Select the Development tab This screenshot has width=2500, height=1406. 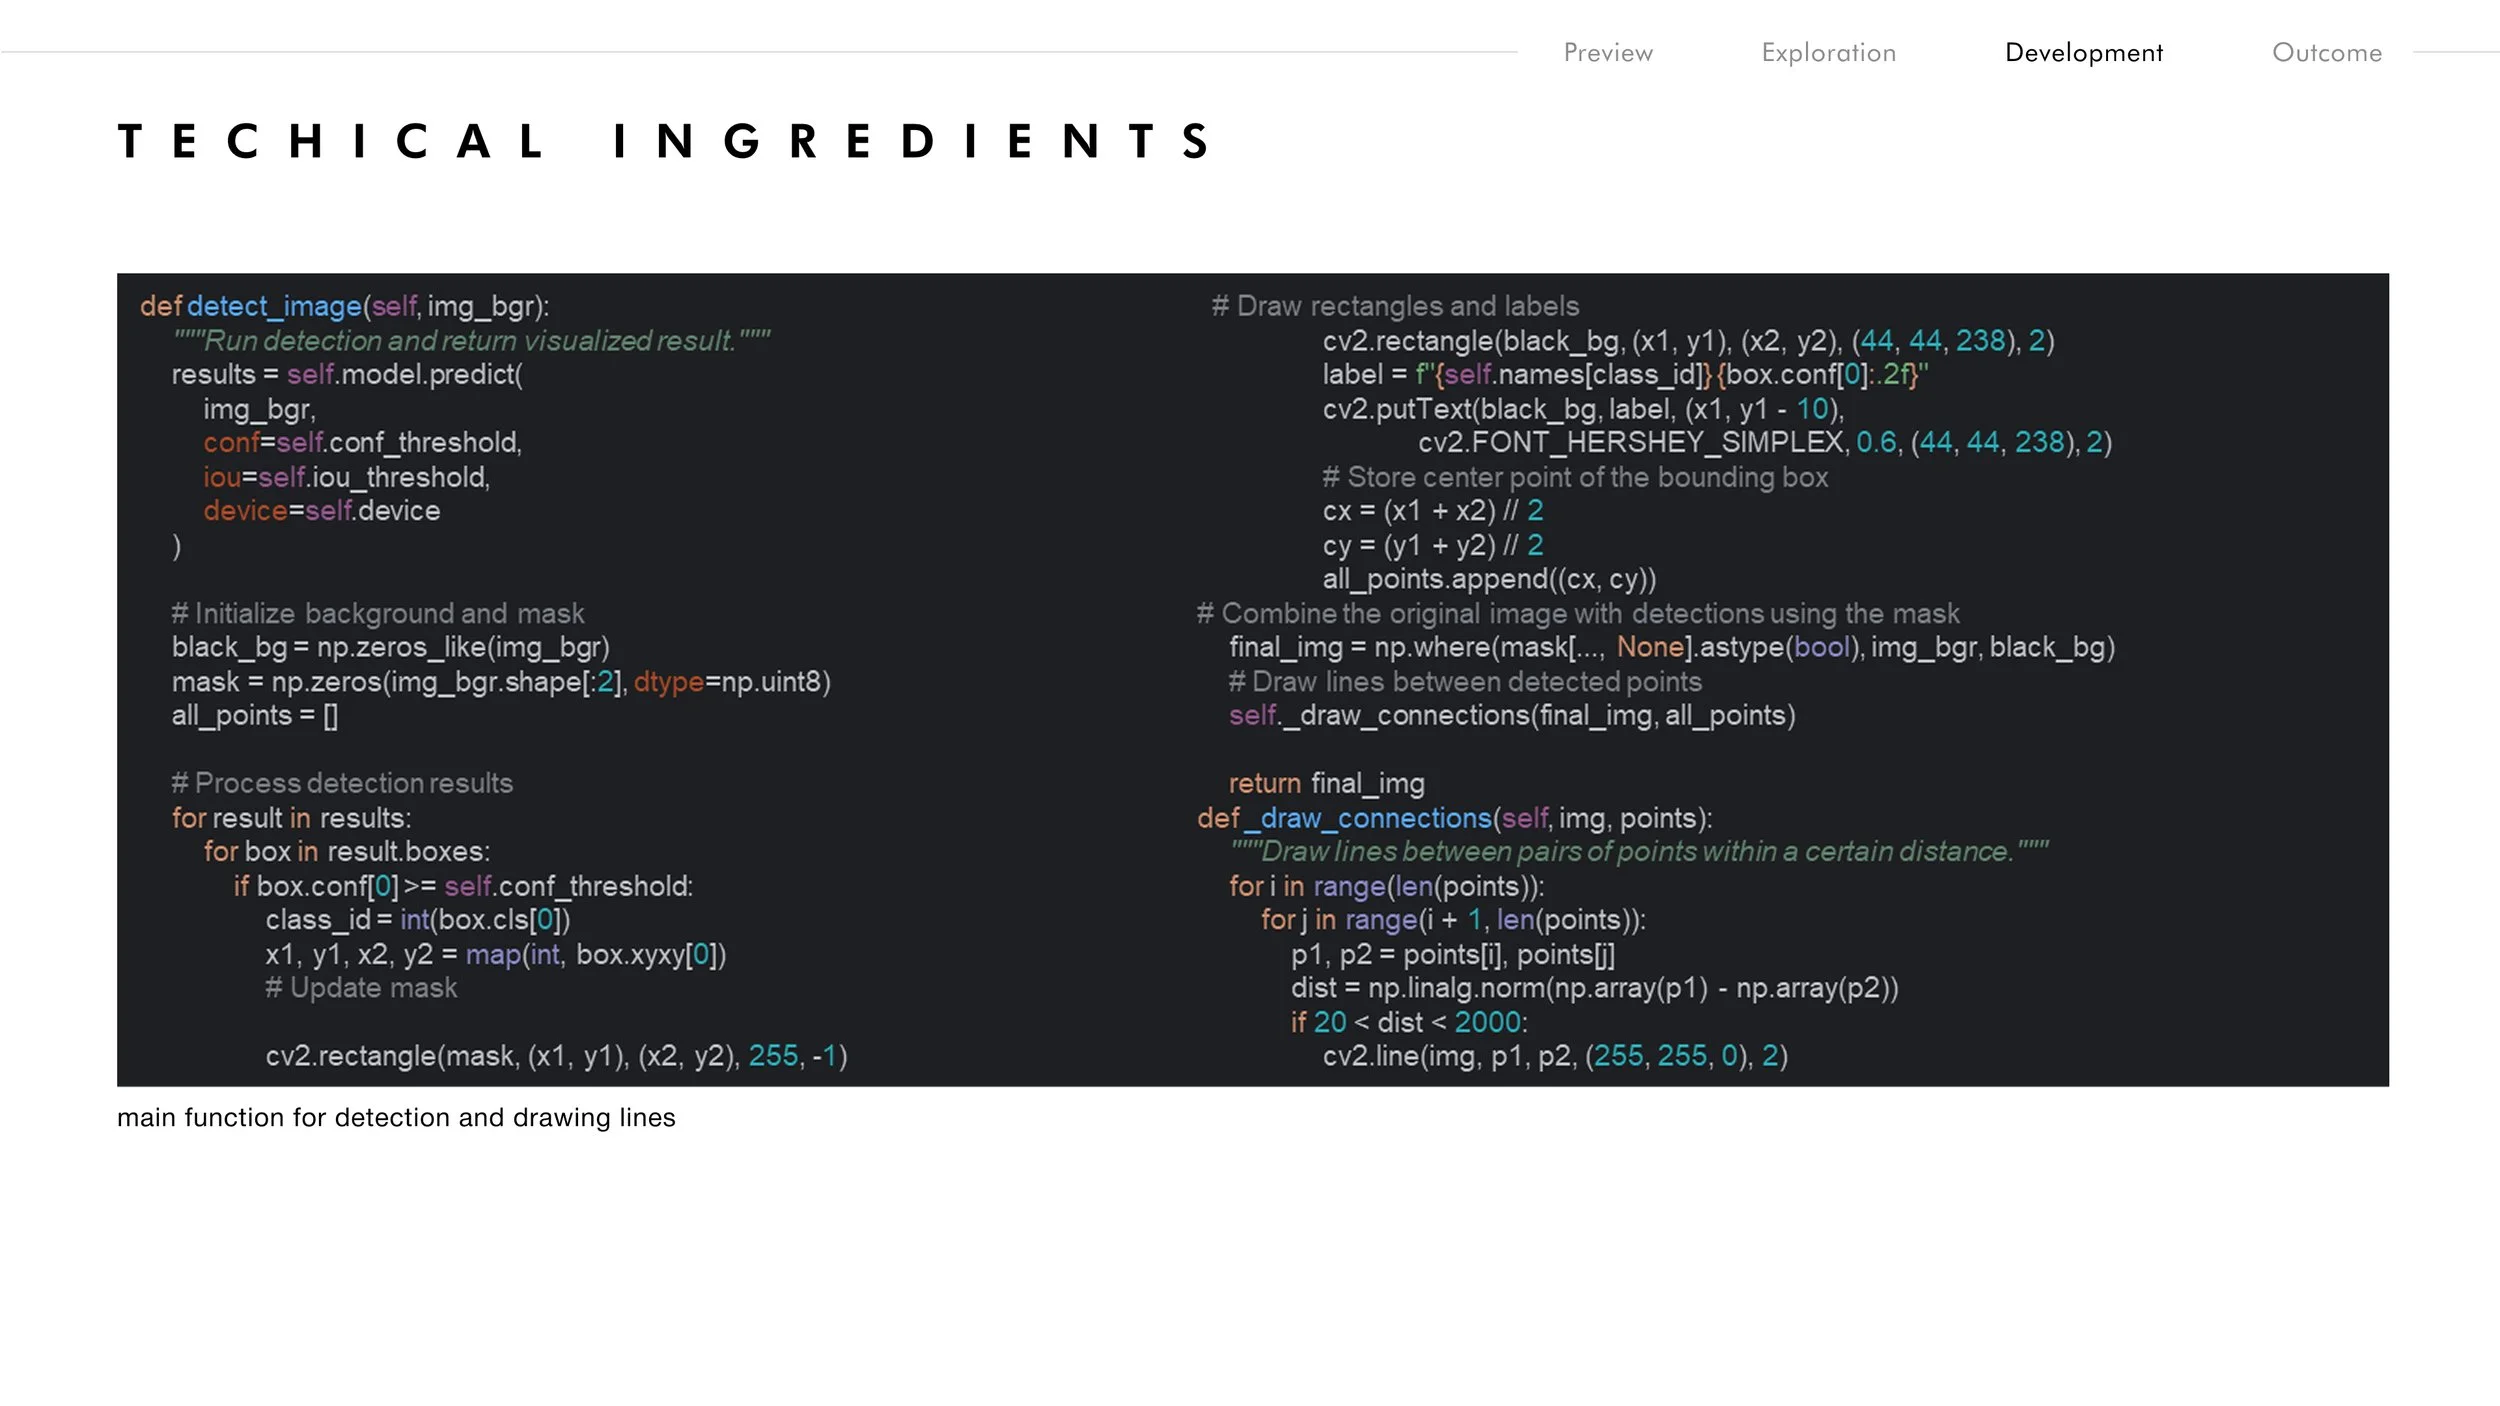pyautogui.click(x=2083, y=53)
